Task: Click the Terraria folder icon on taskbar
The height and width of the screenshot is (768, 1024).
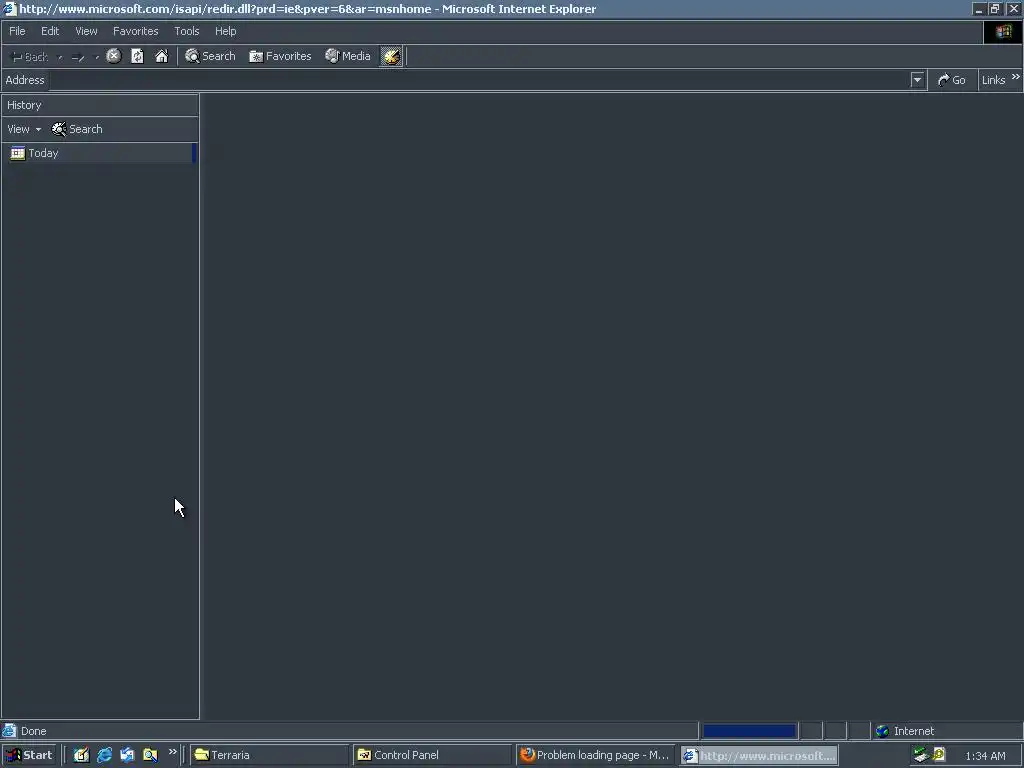Action: point(202,756)
